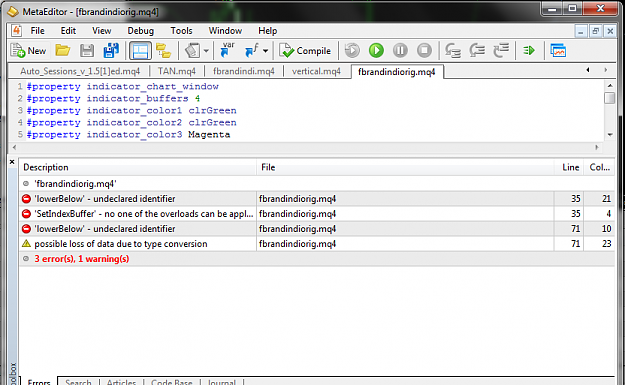The image size is (625, 385).
Task: Sort errors by Description column header
Action: coord(138,167)
